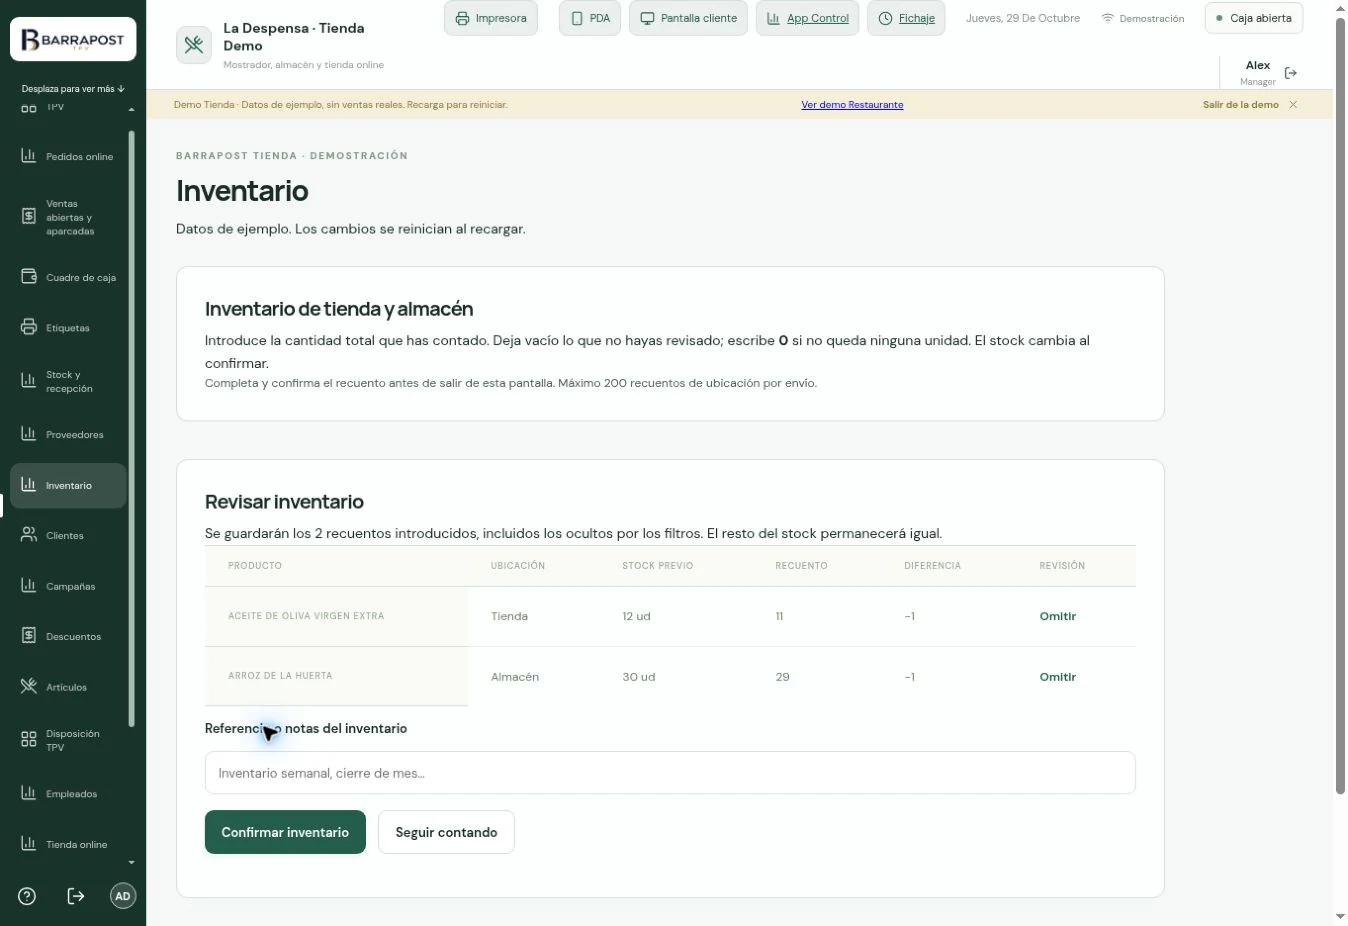
Task: Open the Proveedores section
Action: click(x=68, y=435)
